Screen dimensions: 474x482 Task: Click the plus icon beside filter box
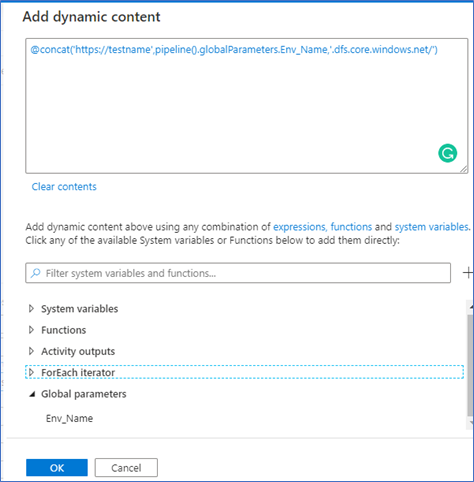tap(468, 273)
